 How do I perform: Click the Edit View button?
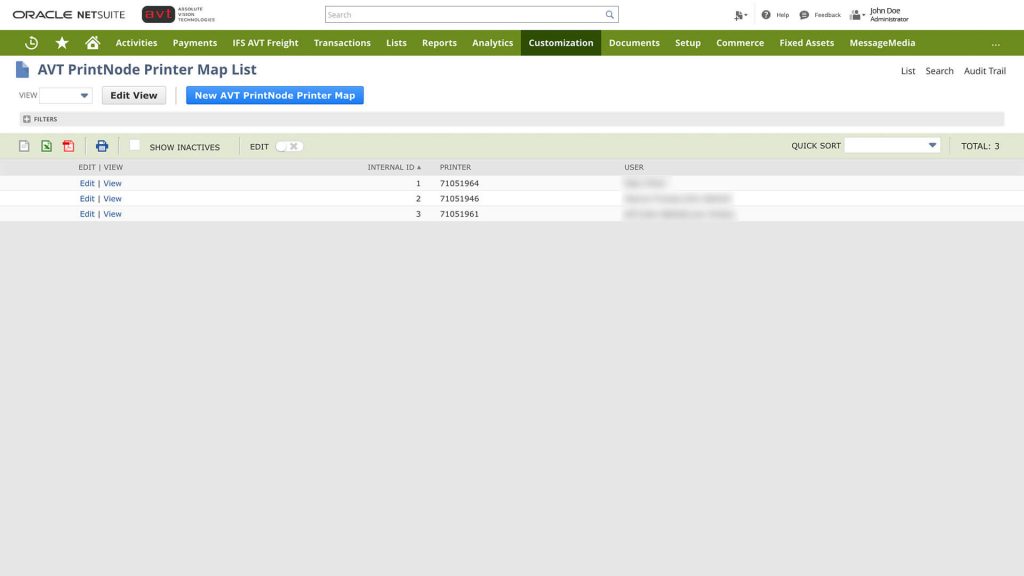pos(134,95)
